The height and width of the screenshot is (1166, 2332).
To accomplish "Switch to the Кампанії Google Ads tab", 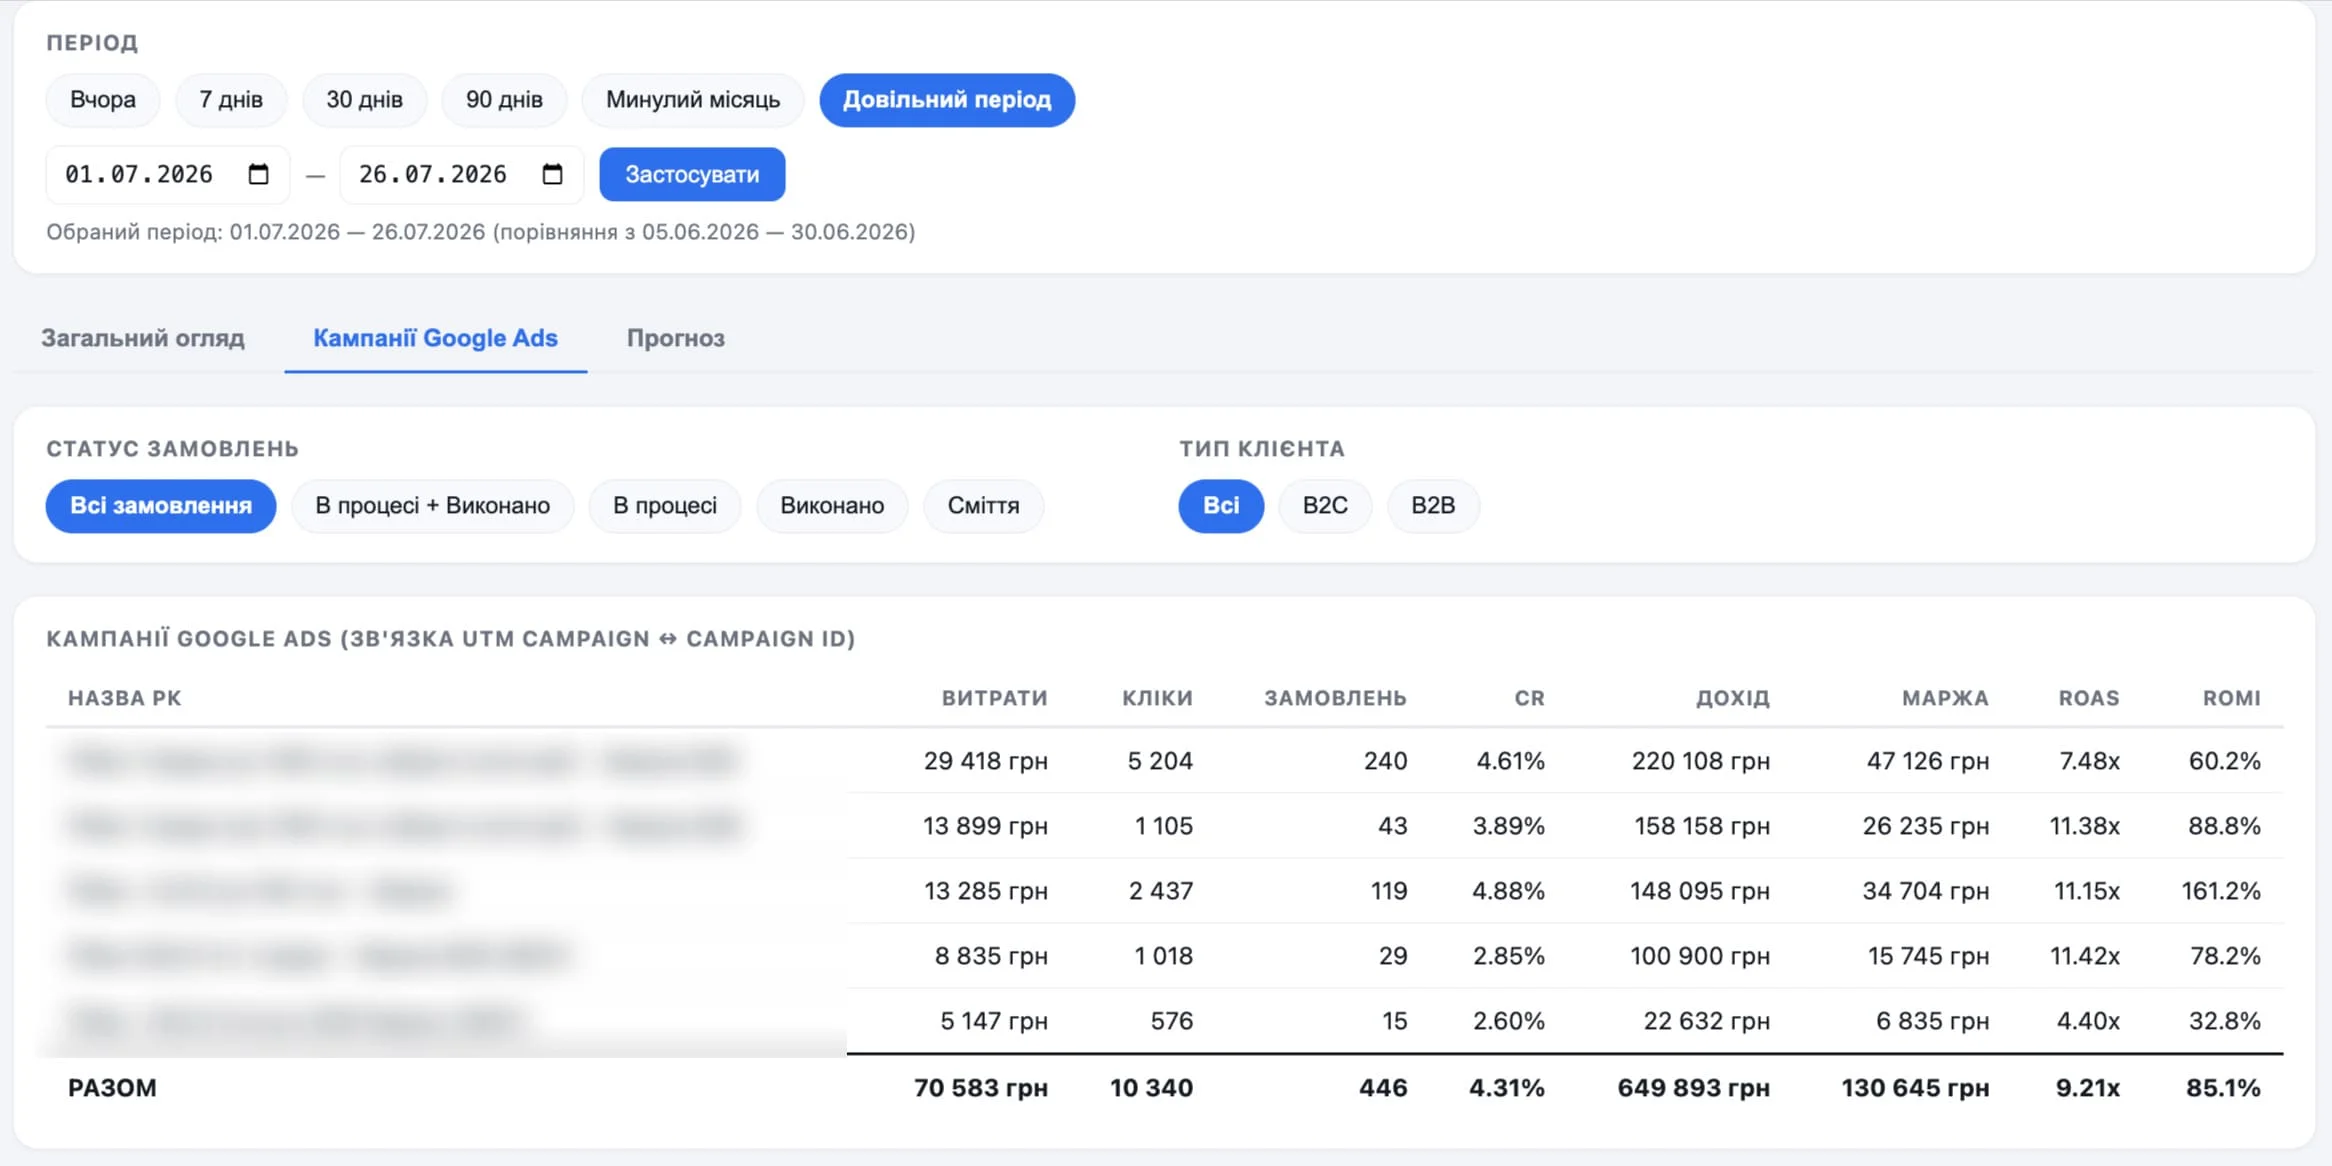I will tap(435, 338).
